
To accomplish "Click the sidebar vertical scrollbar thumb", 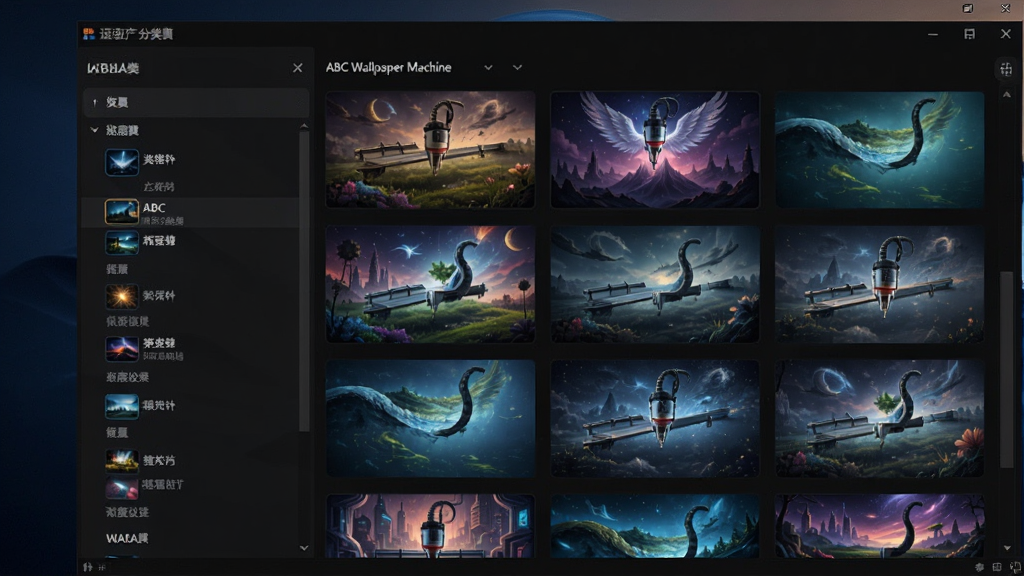I will pos(304,281).
